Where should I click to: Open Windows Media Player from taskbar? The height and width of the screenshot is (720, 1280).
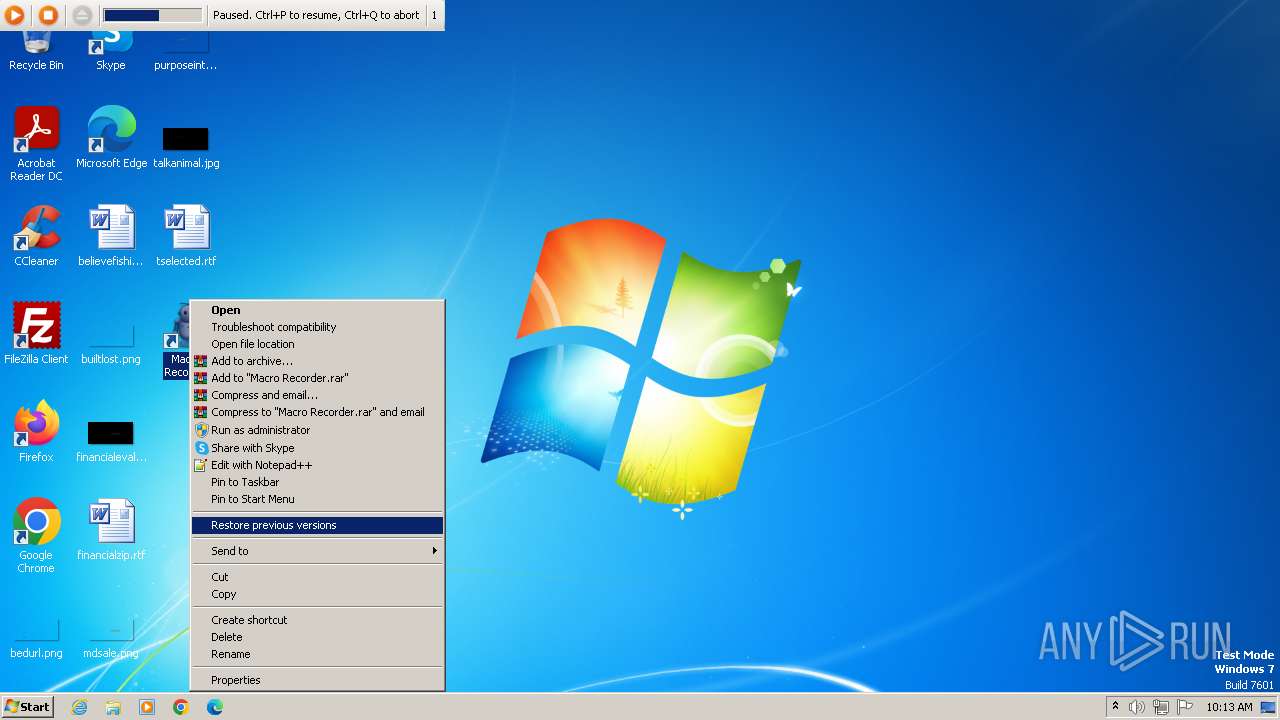147,707
